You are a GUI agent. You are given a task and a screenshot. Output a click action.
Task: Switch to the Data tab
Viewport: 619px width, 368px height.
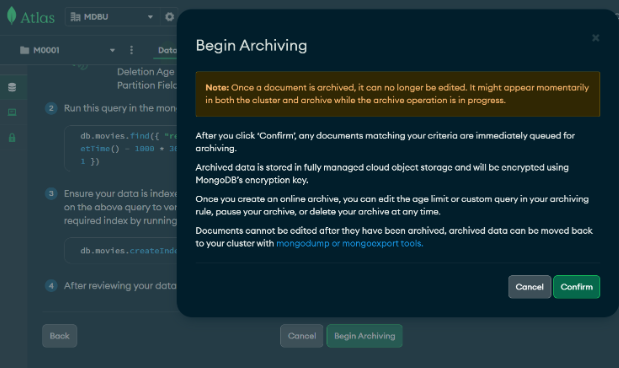167,50
